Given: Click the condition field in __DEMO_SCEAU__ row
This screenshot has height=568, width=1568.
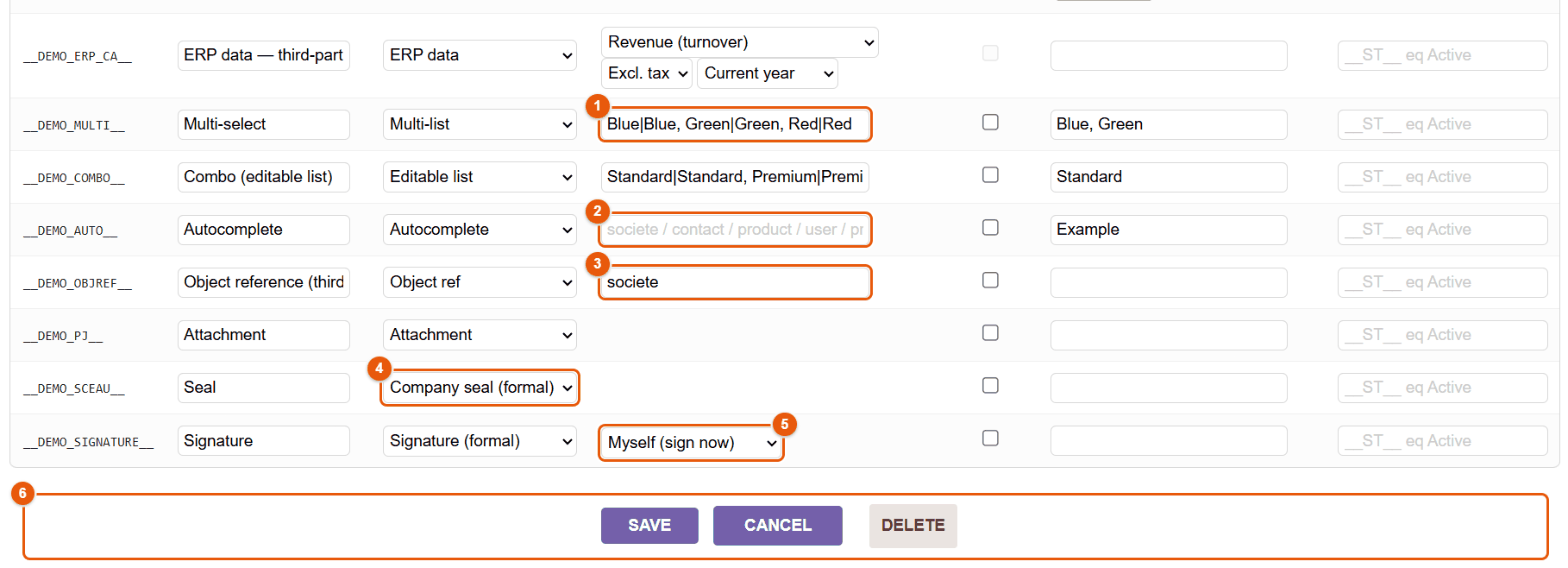Looking at the screenshot, I should [1443, 387].
